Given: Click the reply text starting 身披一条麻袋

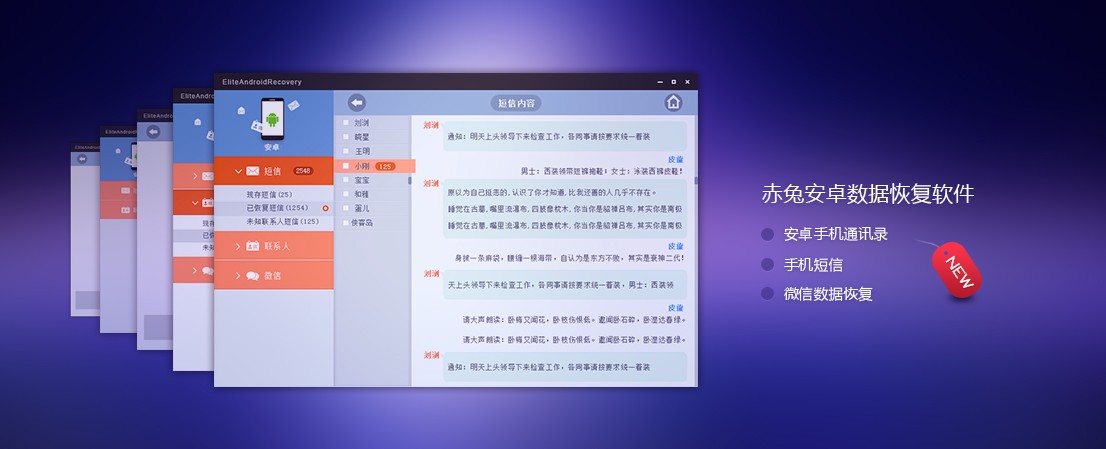Looking at the screenshot, I should 569,258.
